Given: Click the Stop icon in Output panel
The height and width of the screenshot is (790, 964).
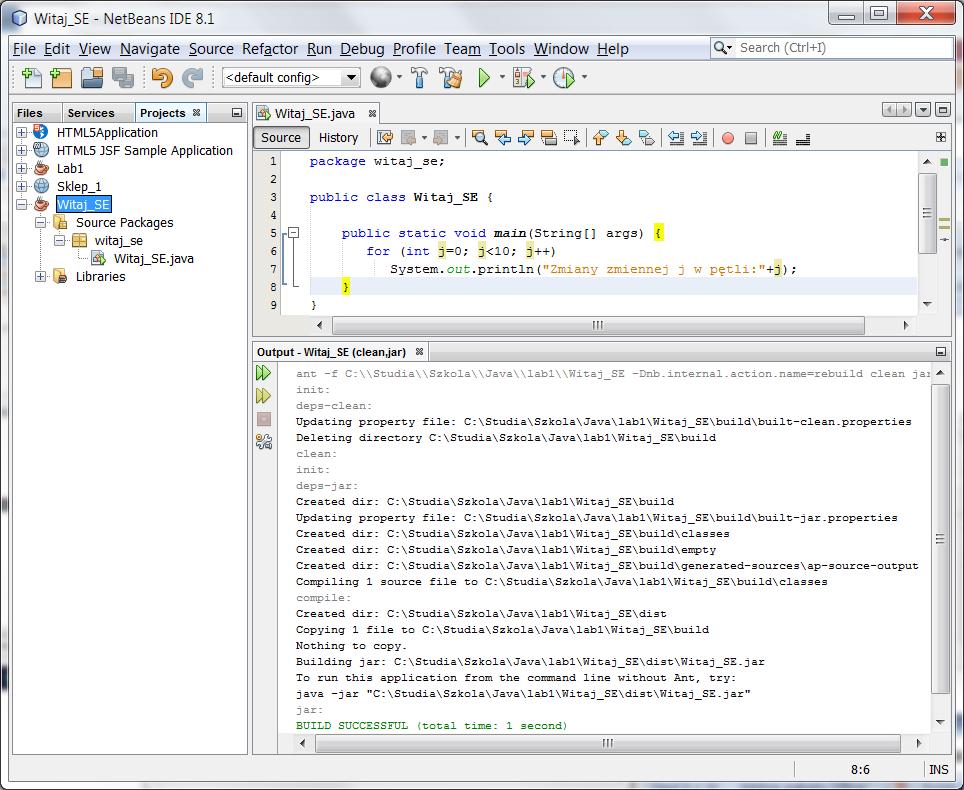Looking at the screenshot, I should 264,419.
